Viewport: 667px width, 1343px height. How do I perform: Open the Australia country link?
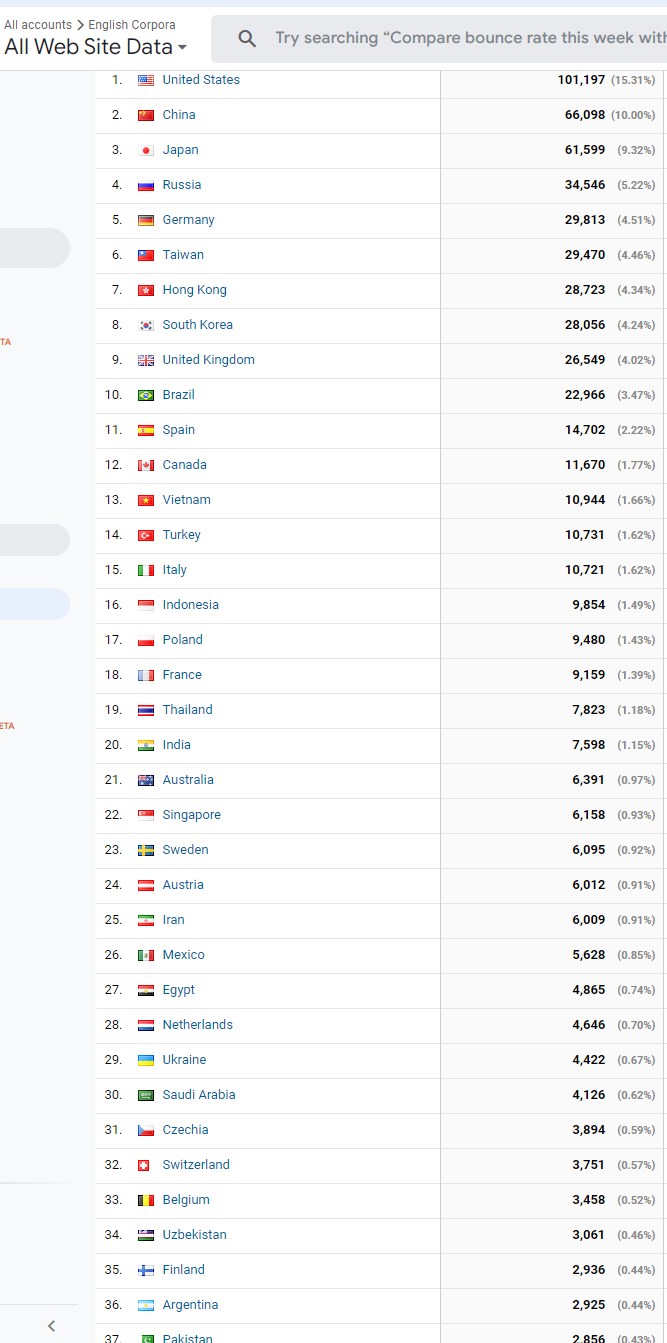(188, 780)
